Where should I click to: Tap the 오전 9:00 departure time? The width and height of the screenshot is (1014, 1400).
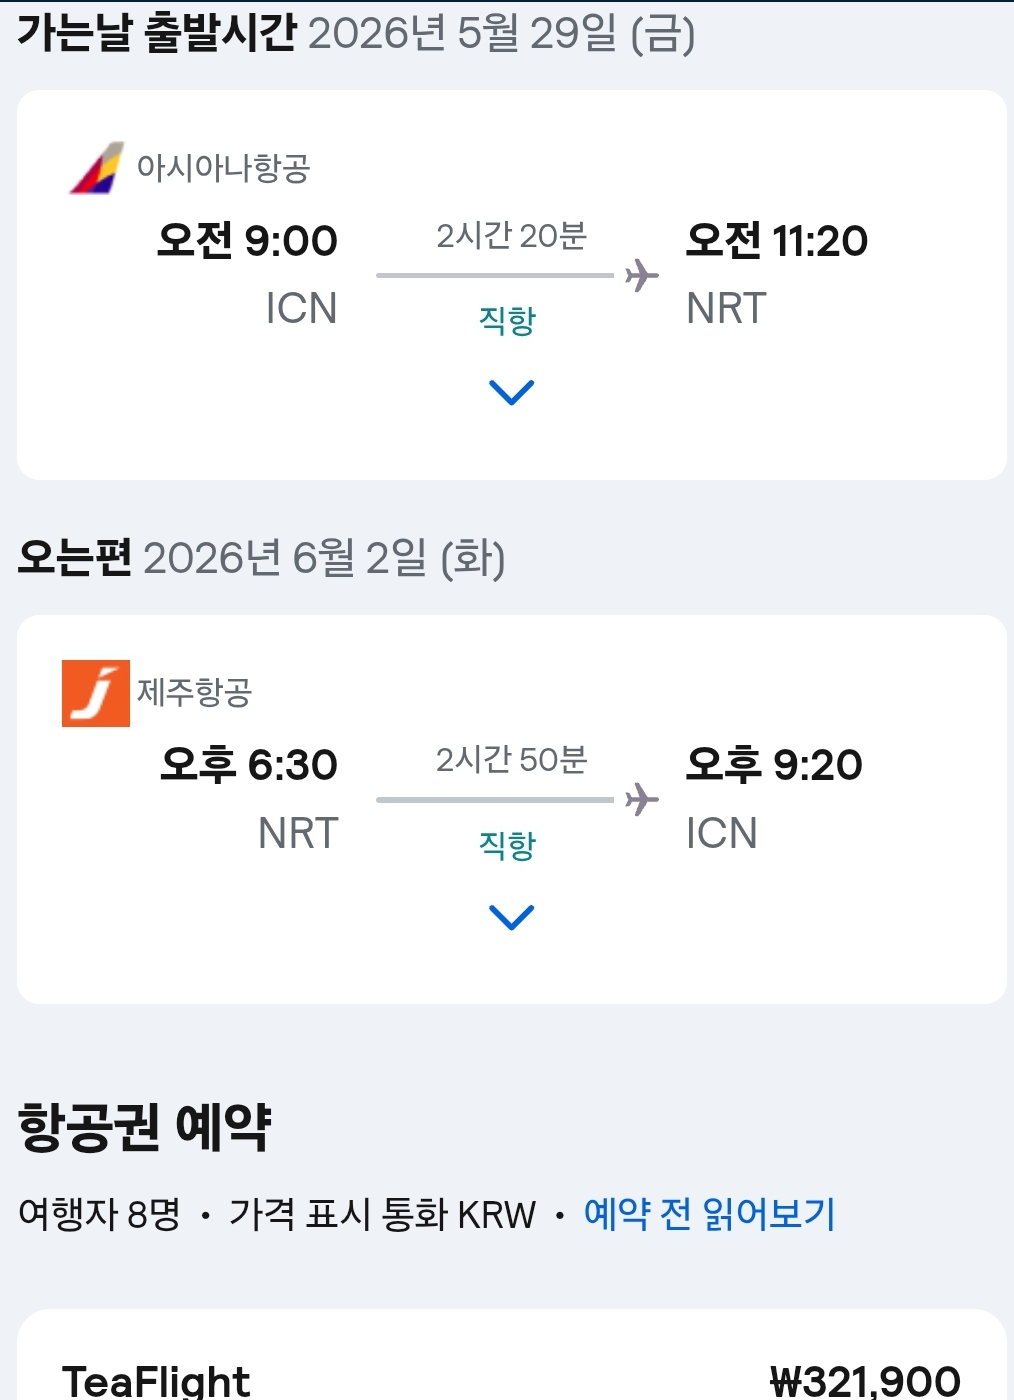248,241
